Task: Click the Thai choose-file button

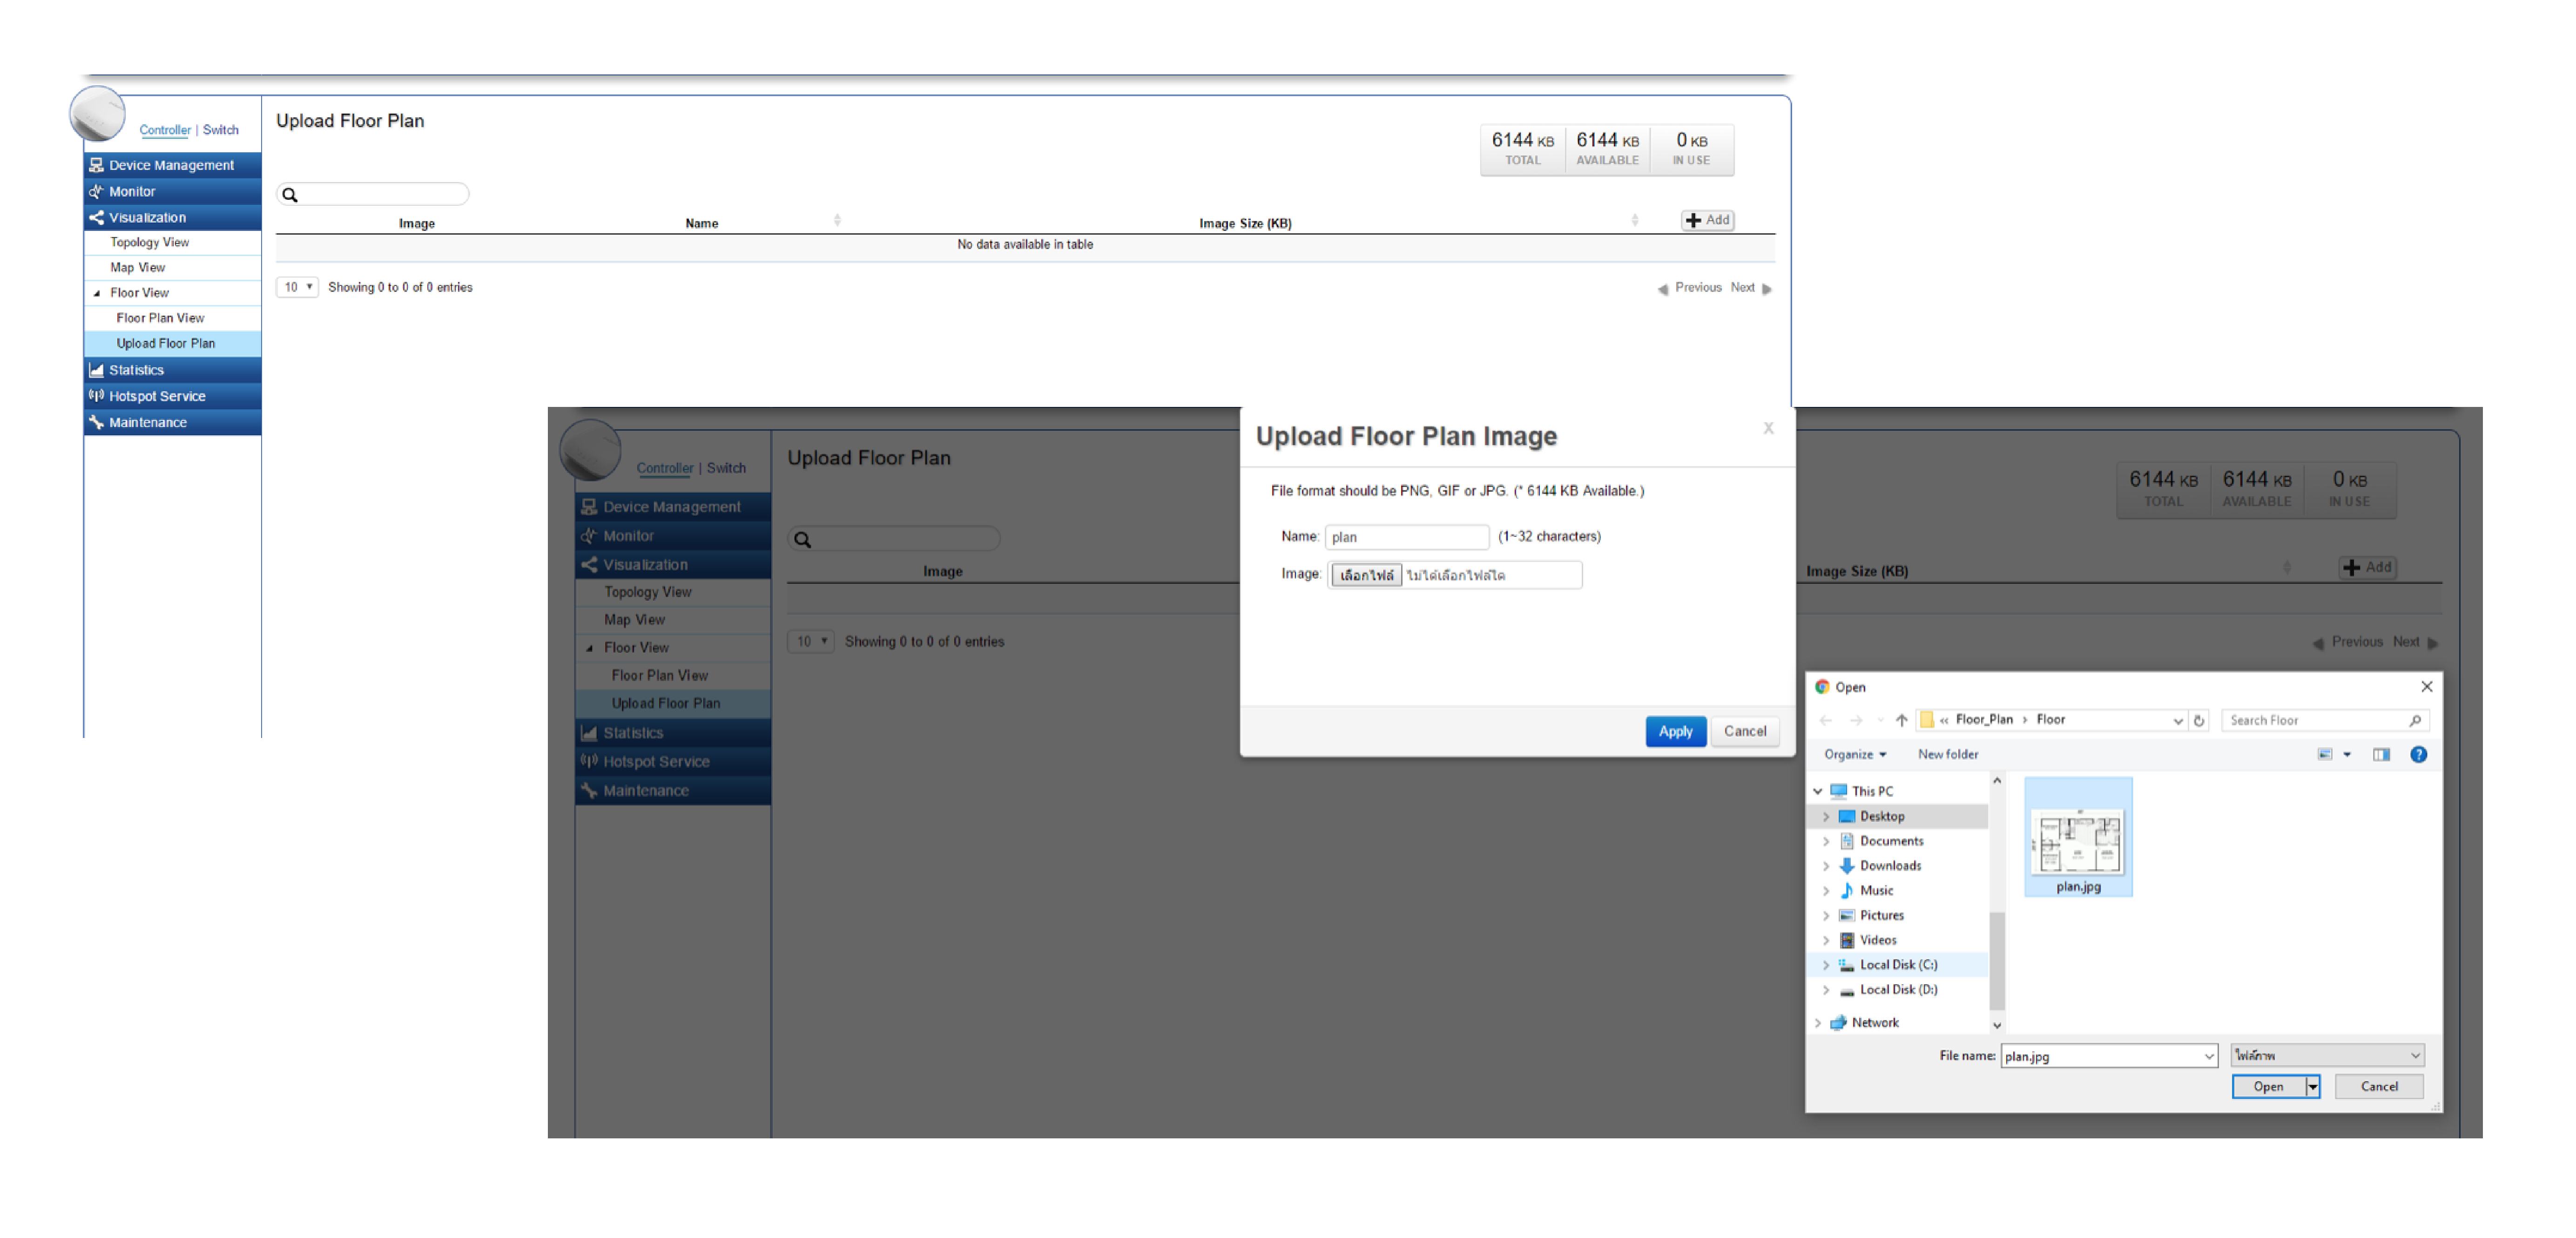Action: [1366, 575]
